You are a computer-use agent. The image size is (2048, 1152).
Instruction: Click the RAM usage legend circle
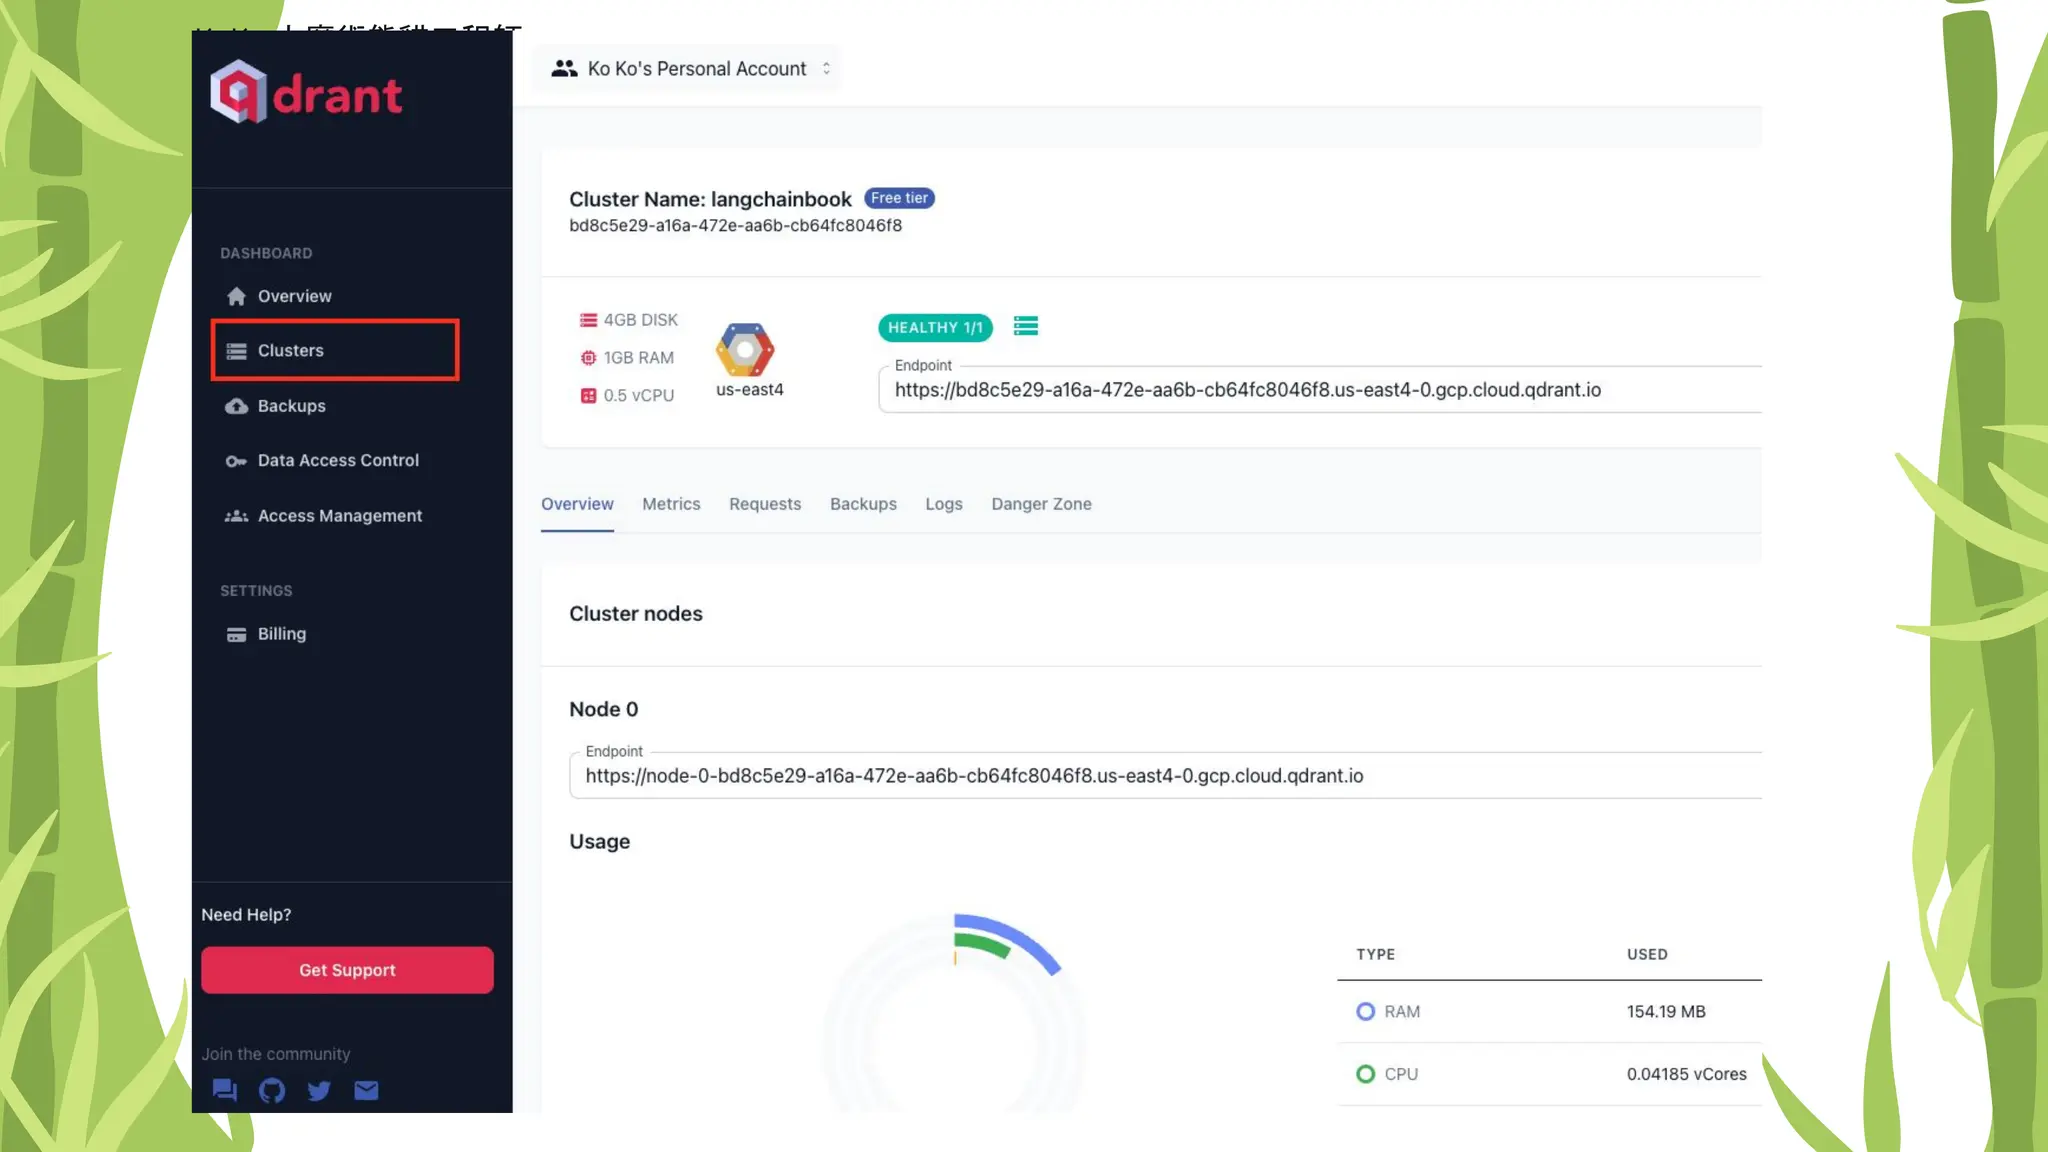tap(1365, 1011)
